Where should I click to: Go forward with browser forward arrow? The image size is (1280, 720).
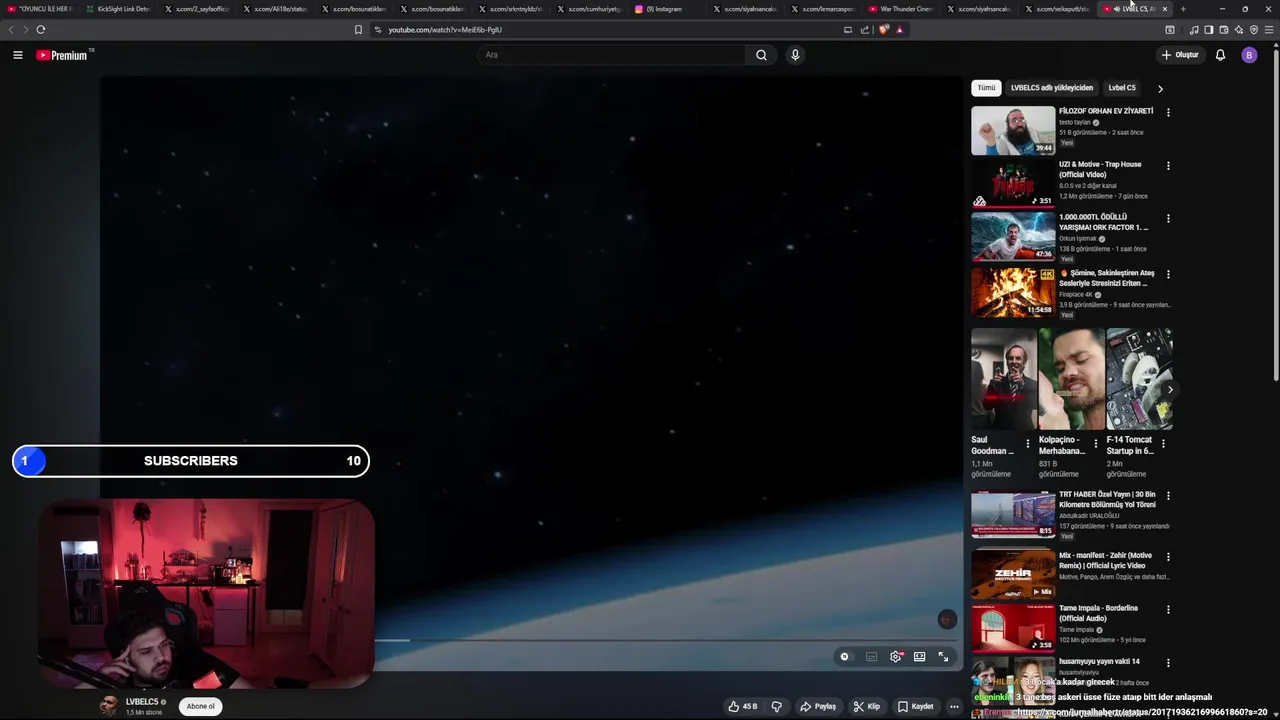25,30
